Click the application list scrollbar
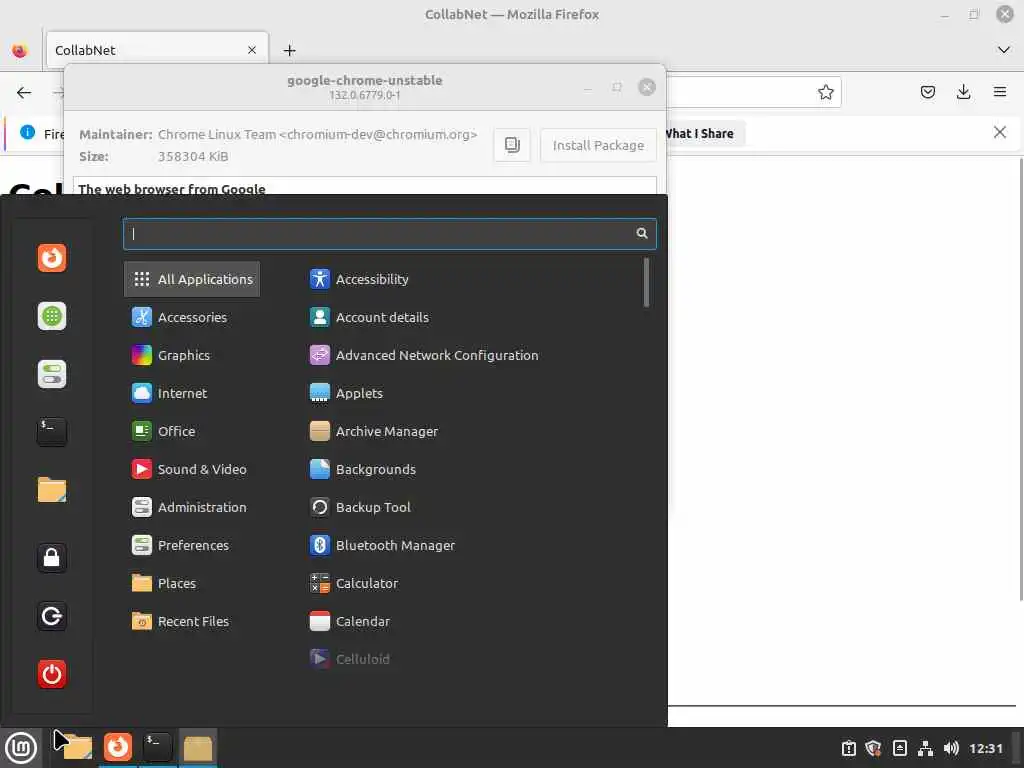 click(647, 282)
